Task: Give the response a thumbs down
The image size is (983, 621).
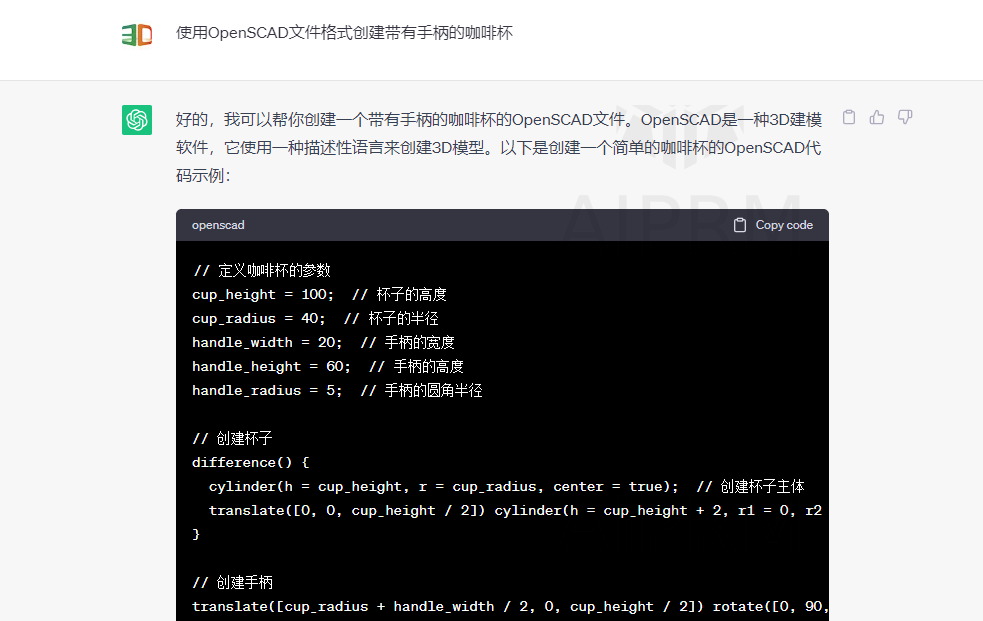Action: pos(905,117)
